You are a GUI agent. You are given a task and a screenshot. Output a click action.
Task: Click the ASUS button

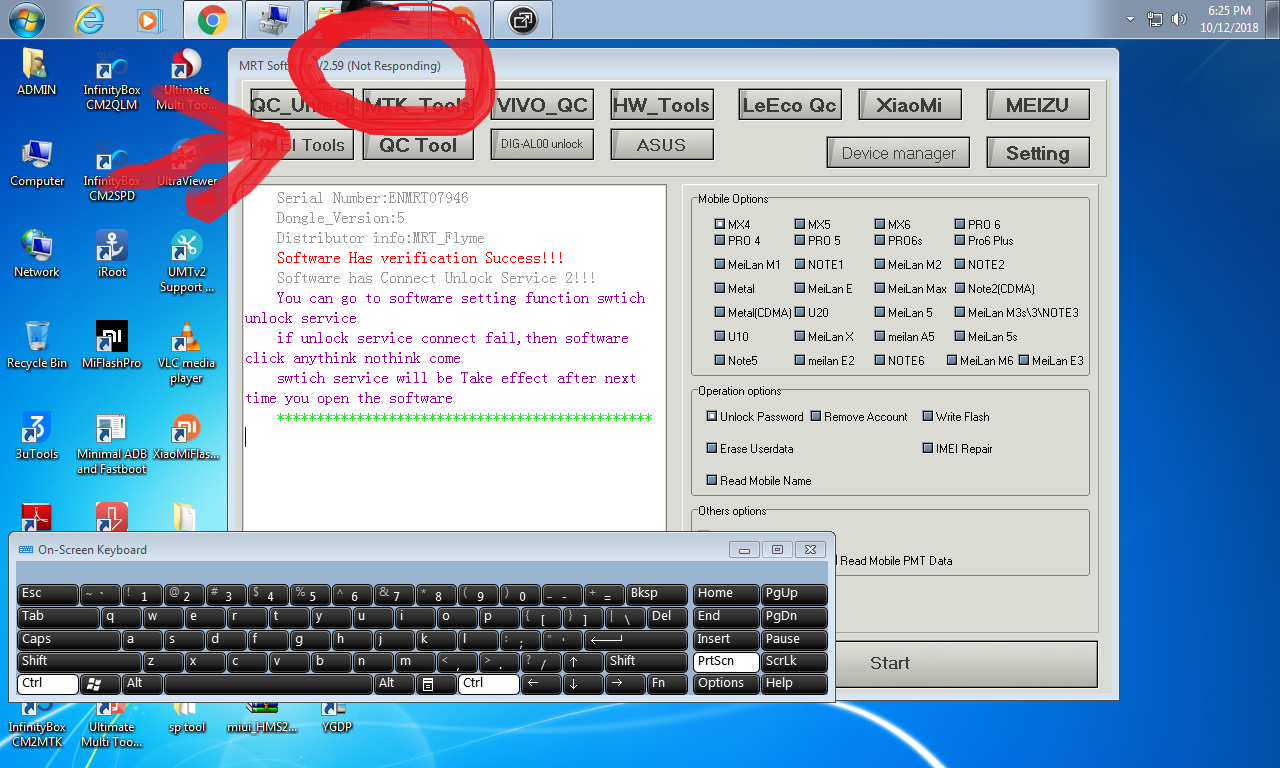[661, 145]
